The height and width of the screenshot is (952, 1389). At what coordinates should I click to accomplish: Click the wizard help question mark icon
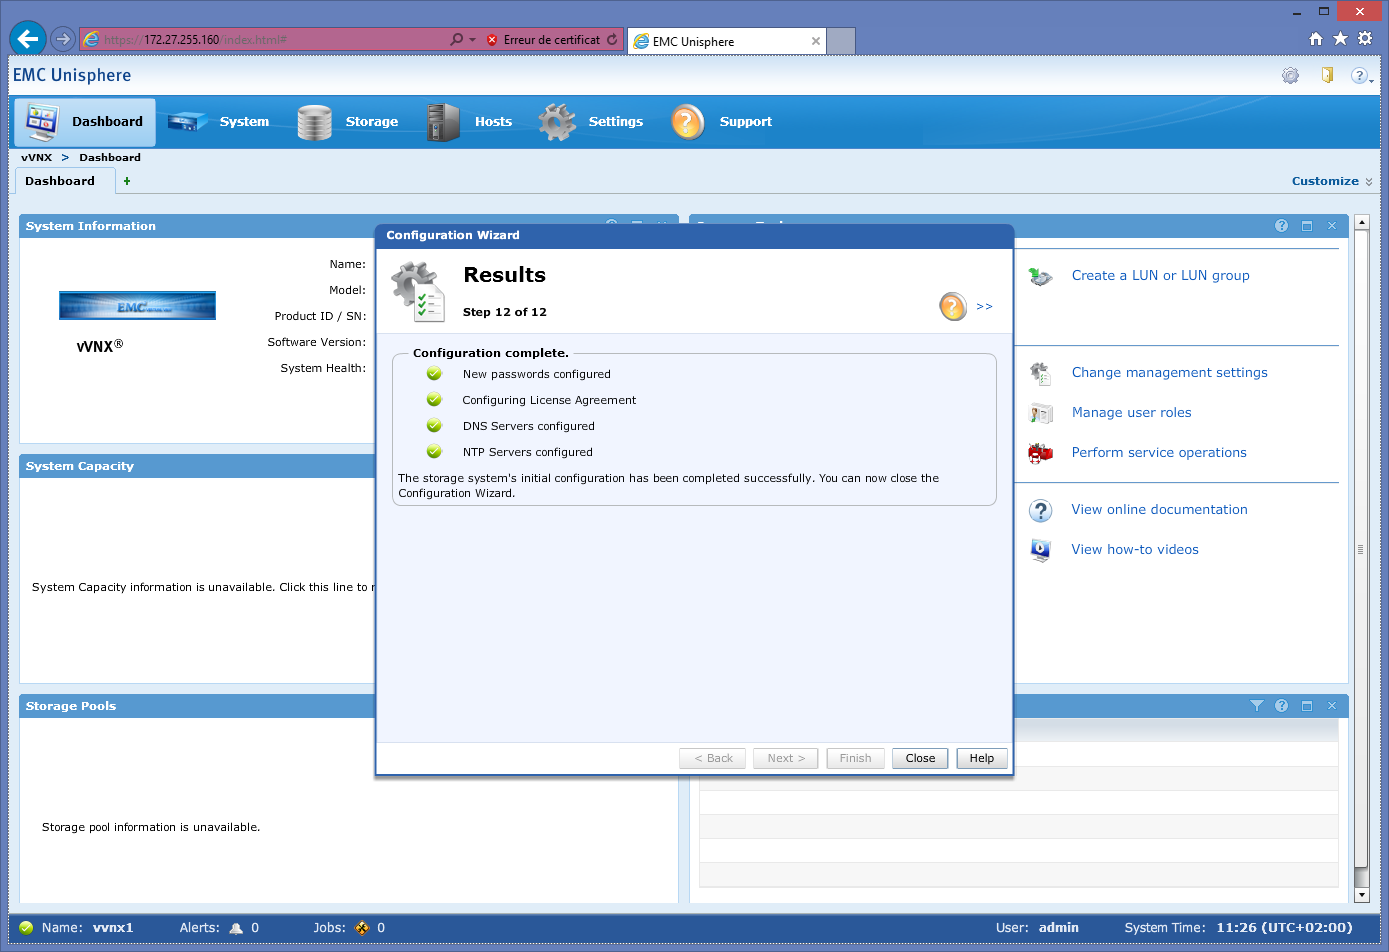tap(952, 306)
